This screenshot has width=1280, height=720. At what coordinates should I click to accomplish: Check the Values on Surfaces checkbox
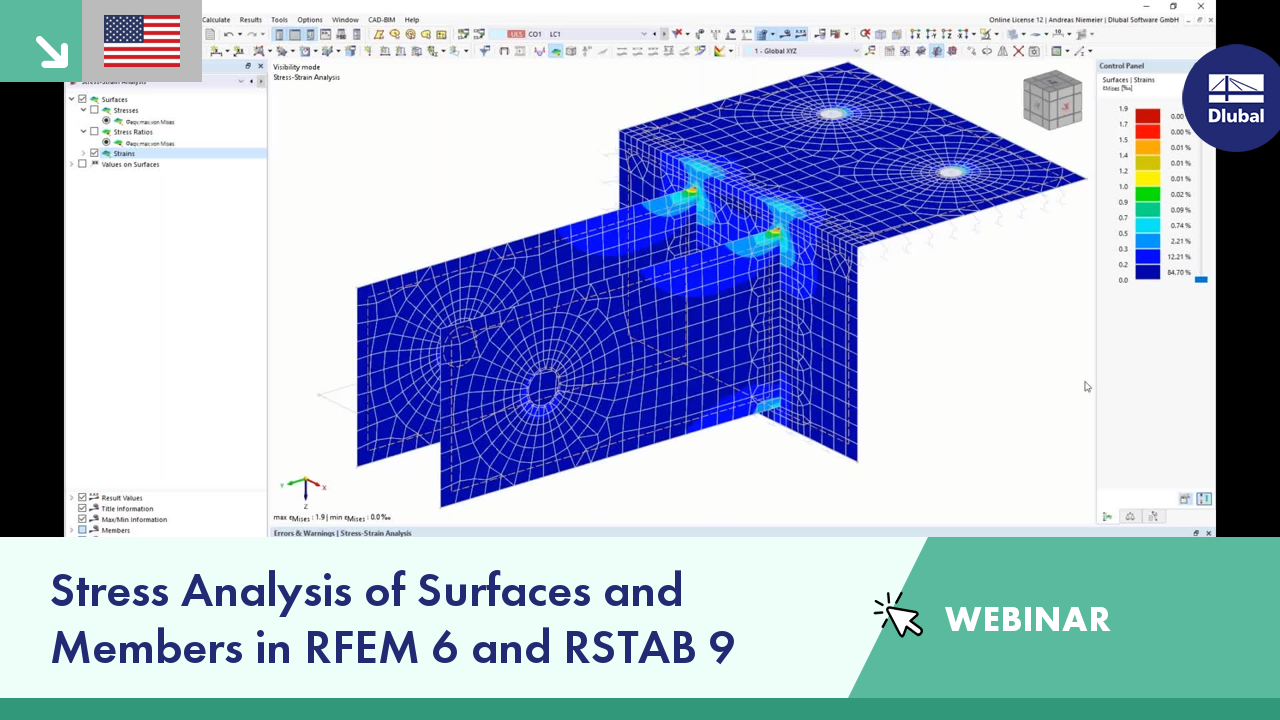[82, 164]
